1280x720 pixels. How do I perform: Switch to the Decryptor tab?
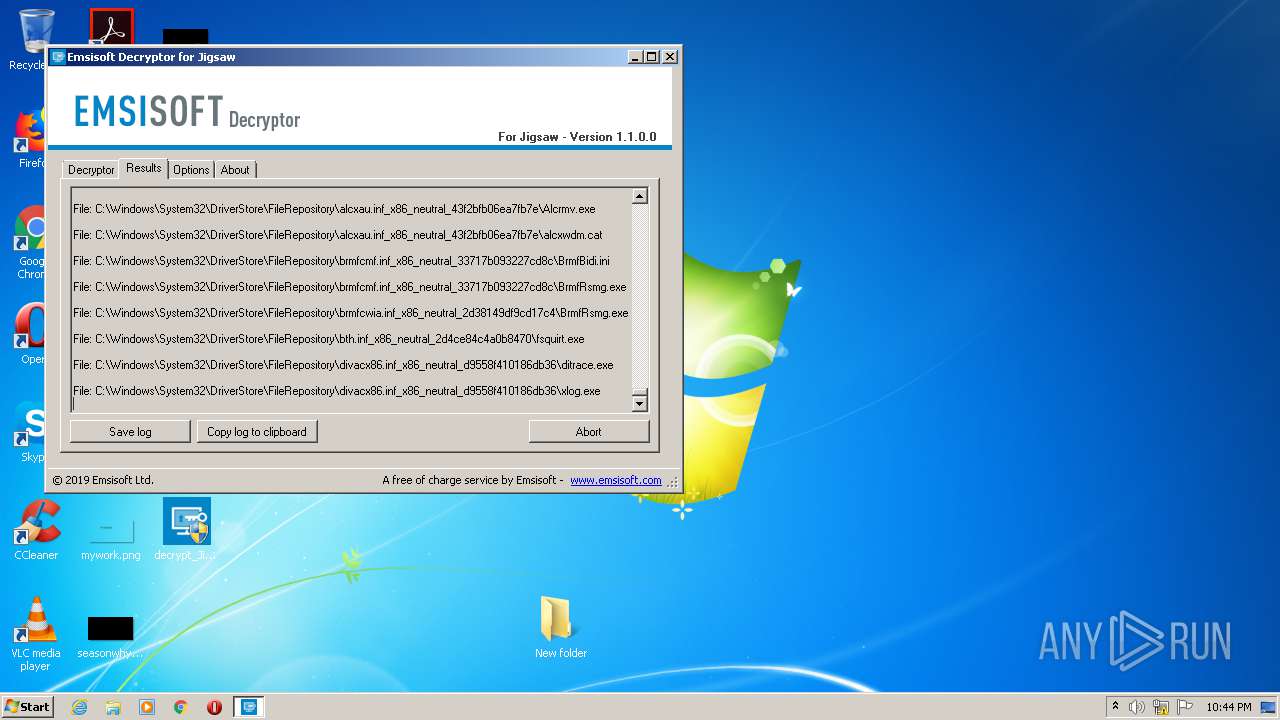point(91,170)
